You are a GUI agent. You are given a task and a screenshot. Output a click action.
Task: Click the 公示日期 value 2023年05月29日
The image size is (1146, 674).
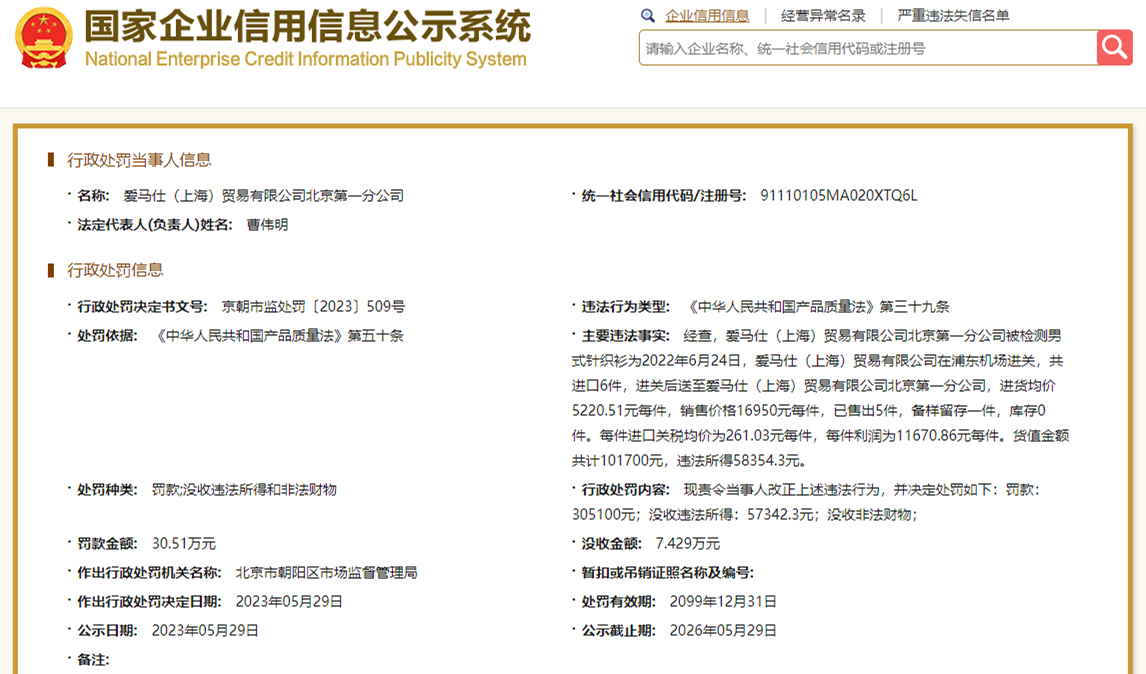[x=205, y=631]
